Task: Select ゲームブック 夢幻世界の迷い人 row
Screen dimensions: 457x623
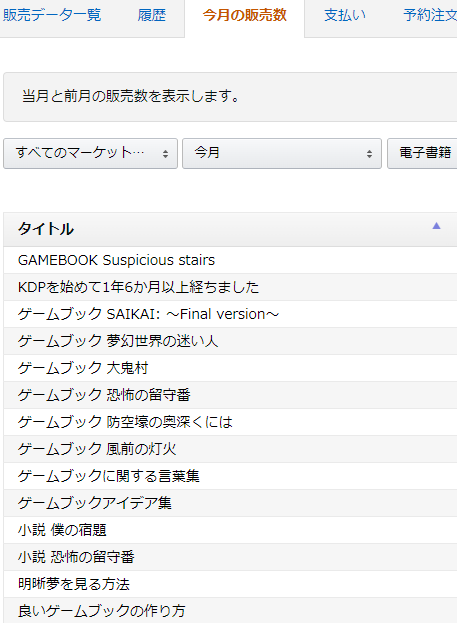Action: click(x=230, y=341)
